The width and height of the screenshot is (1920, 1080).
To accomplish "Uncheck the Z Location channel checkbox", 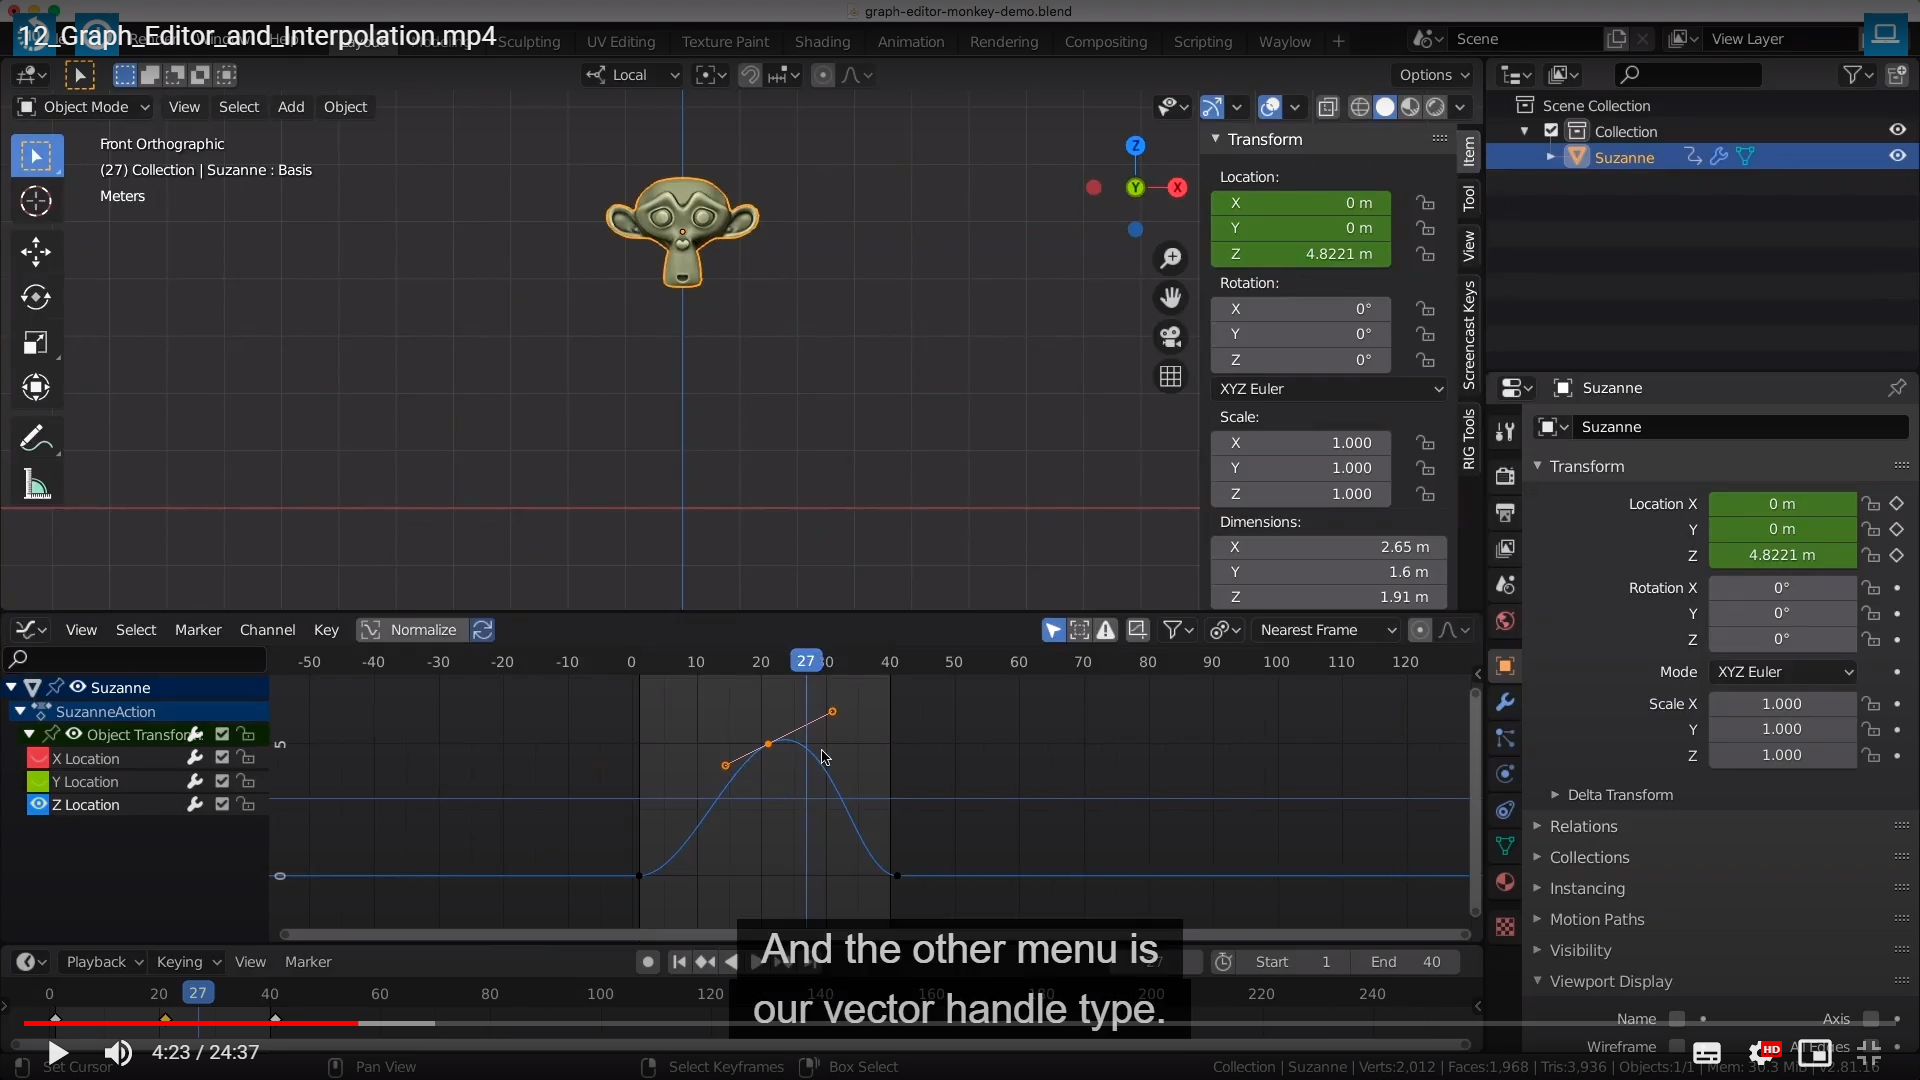I will pyautogui.click(x=222, y=804).
